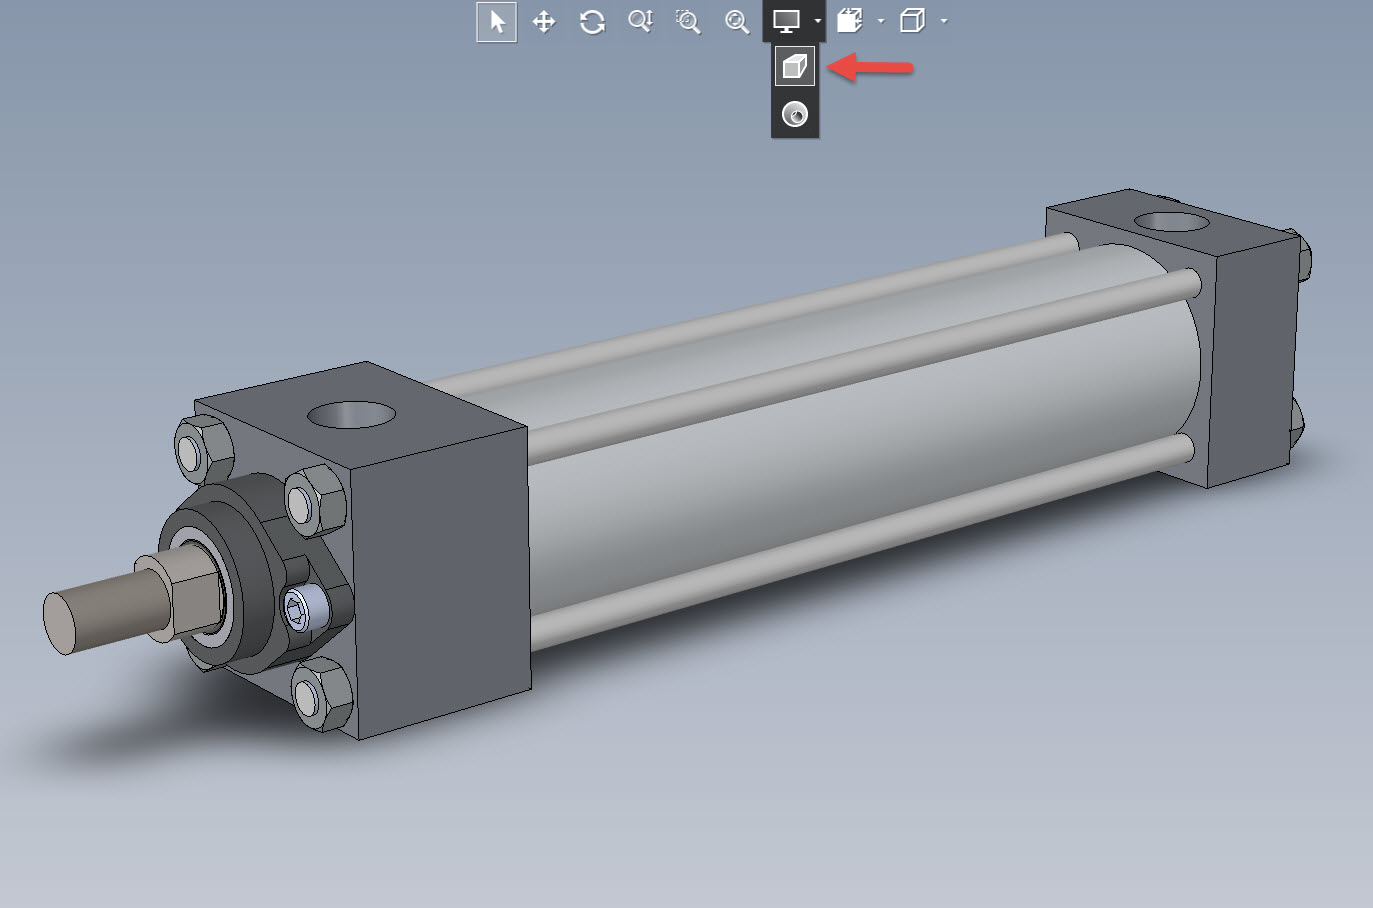
Task: Click the monitor display settings icon
Action: pos(787,21)
